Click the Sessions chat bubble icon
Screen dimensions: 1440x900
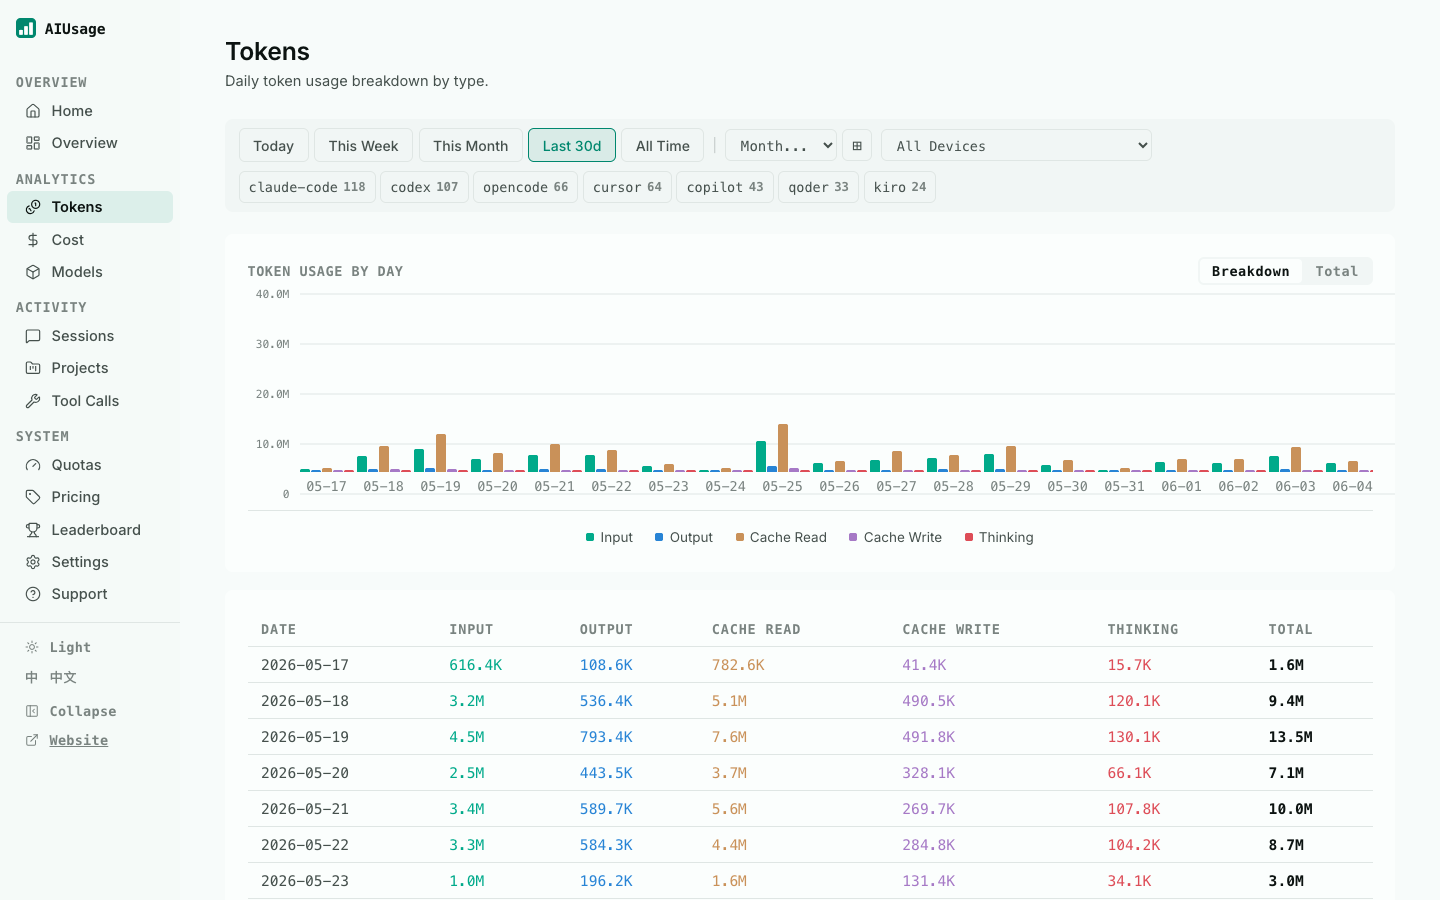(33, 336)
